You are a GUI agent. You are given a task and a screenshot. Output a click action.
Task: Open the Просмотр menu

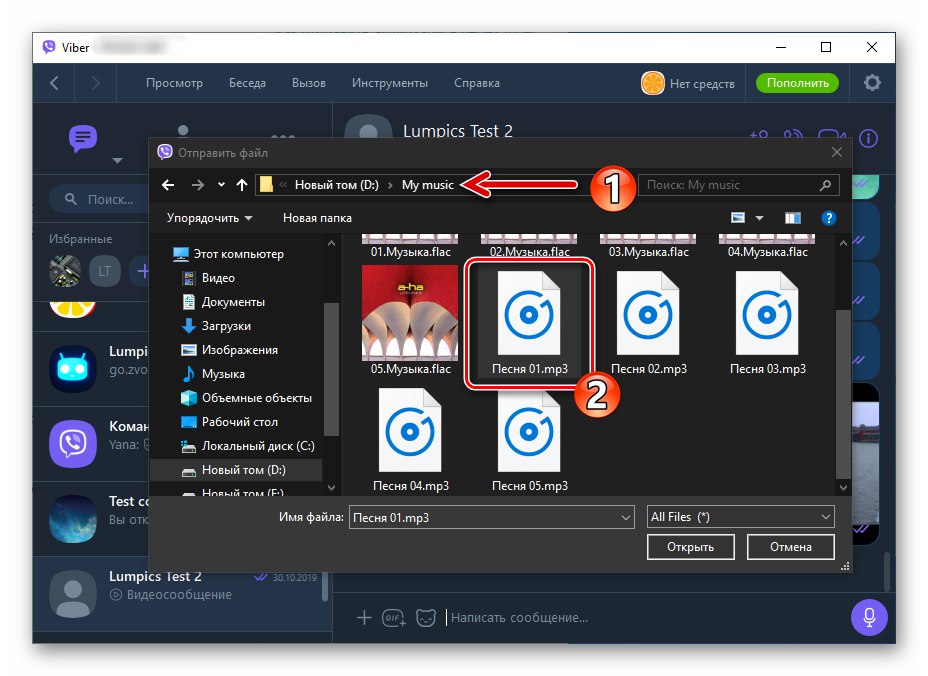[x=174, y=83]
